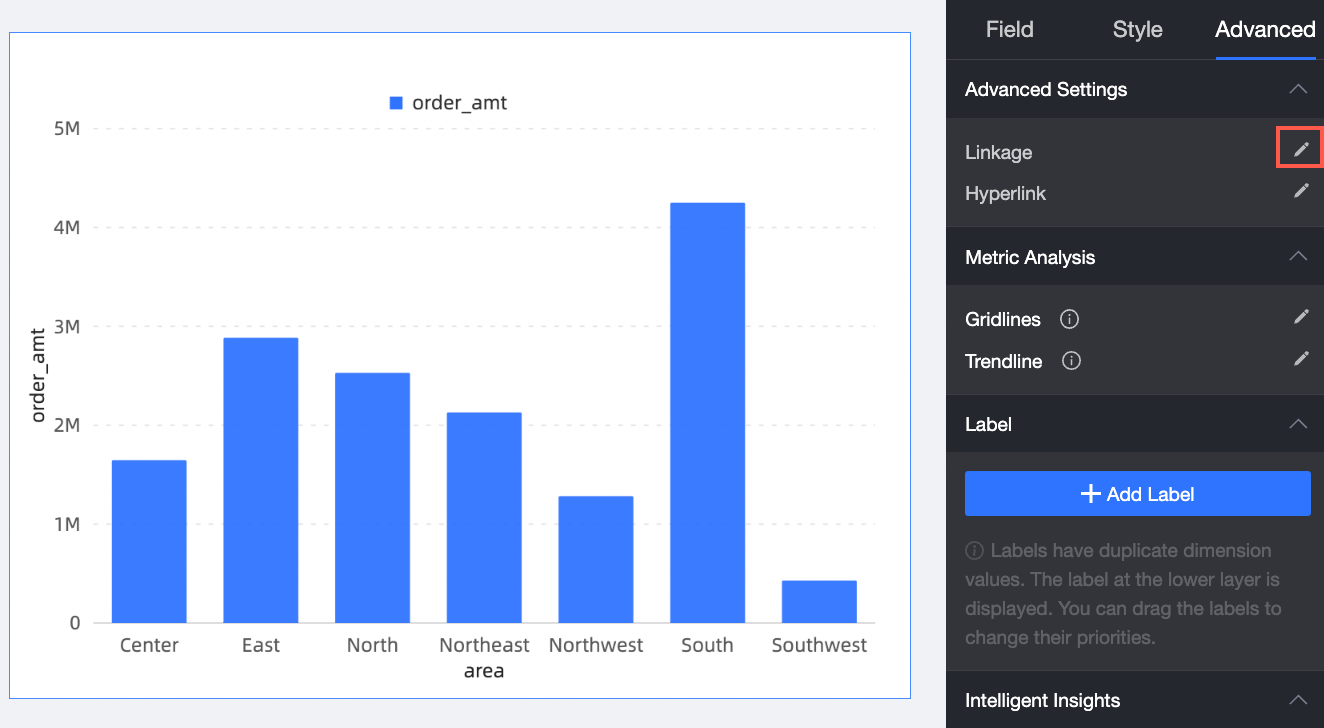Collapse the Intelligent Insights section
The height and width of the screenshot is (728, 1324).
point(1298,700)
